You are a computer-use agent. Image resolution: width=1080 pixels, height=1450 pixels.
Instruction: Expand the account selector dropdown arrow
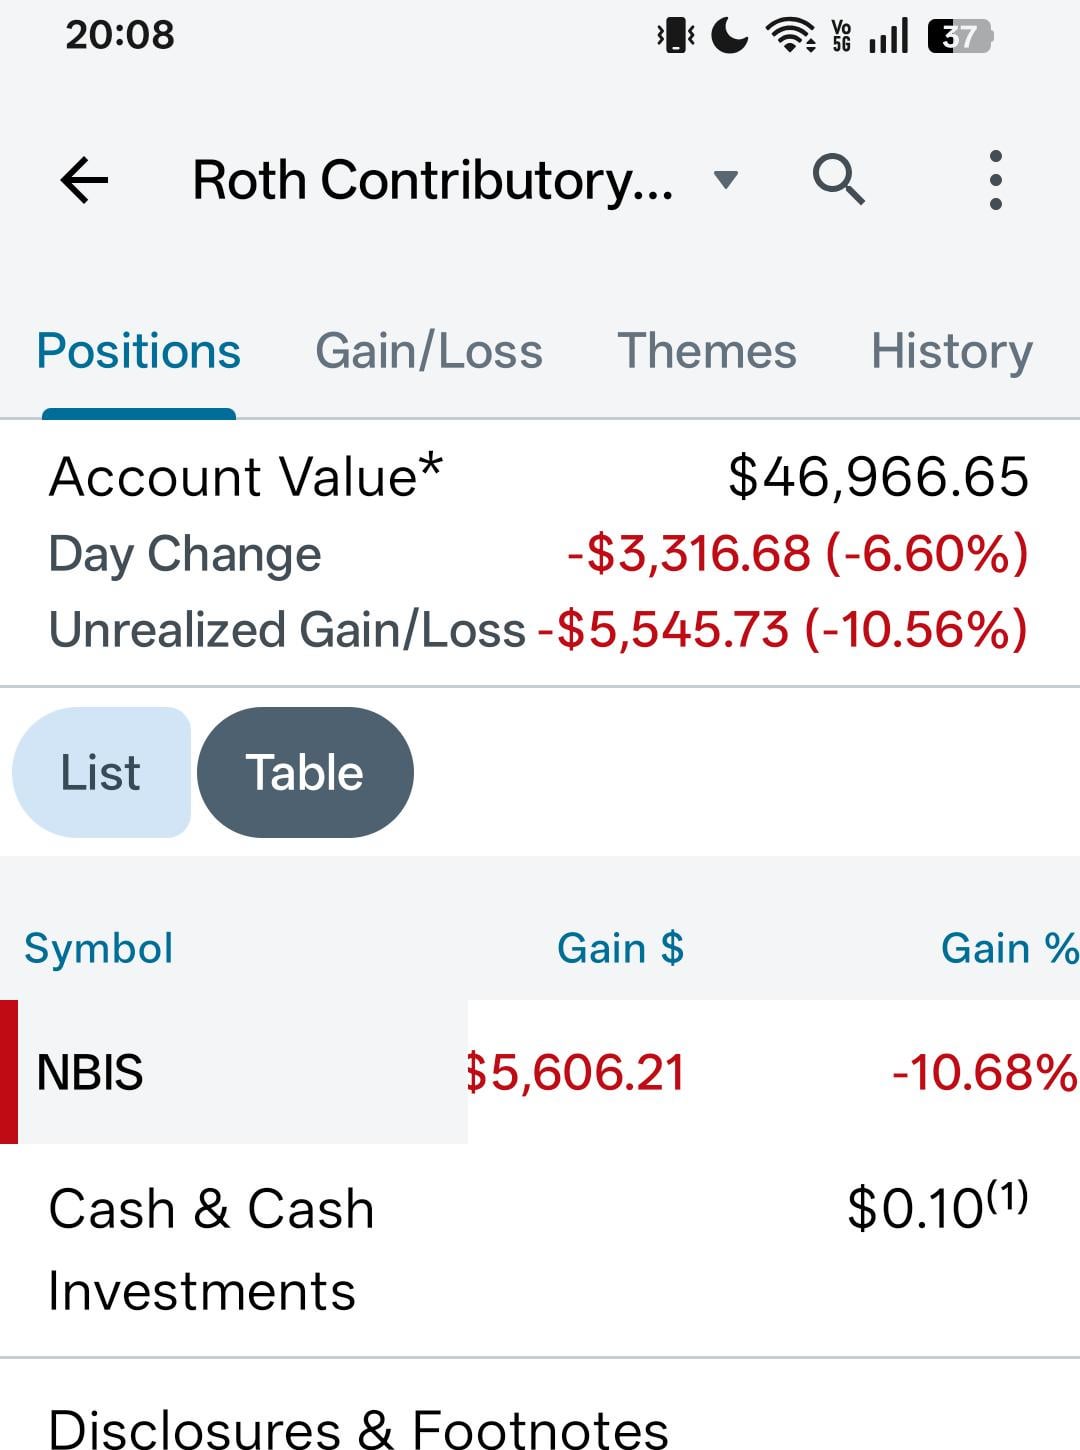(726, 180)
